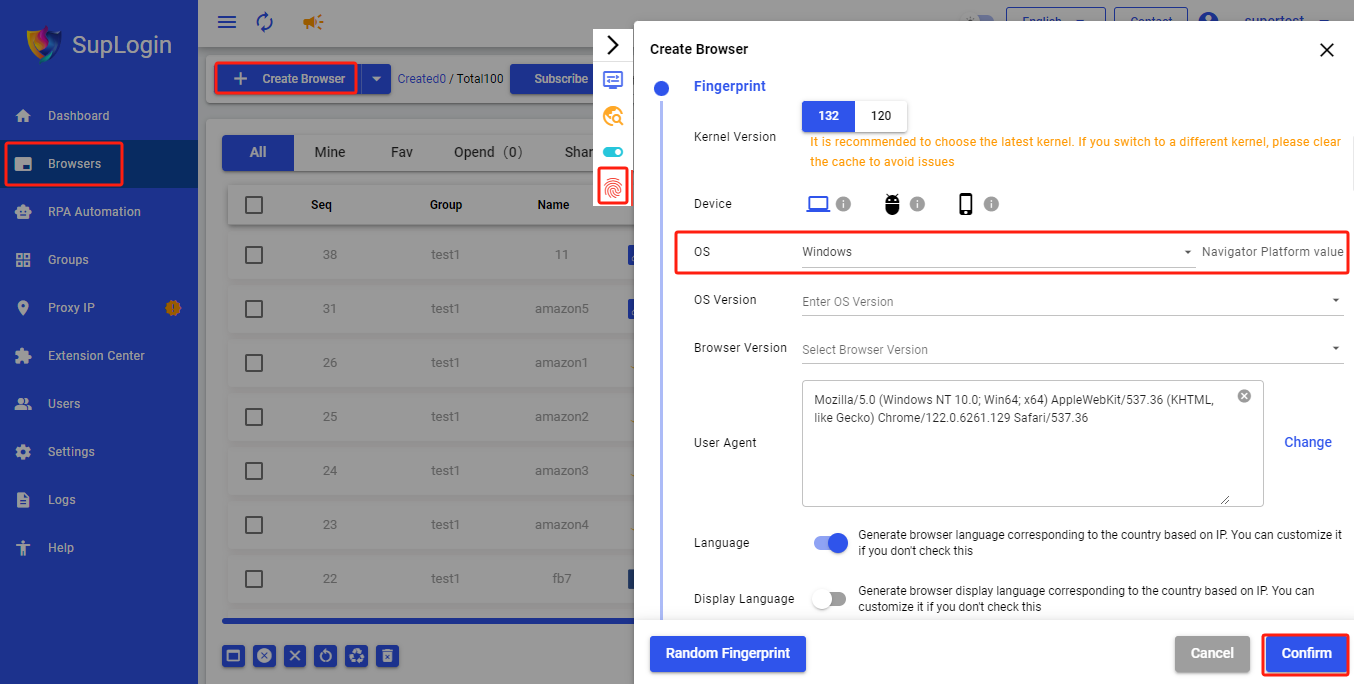Click the recycle icon in bottom toolbar
This screenshot has height=684, width=1354.
pyautogui.click(x=357, y=656)
